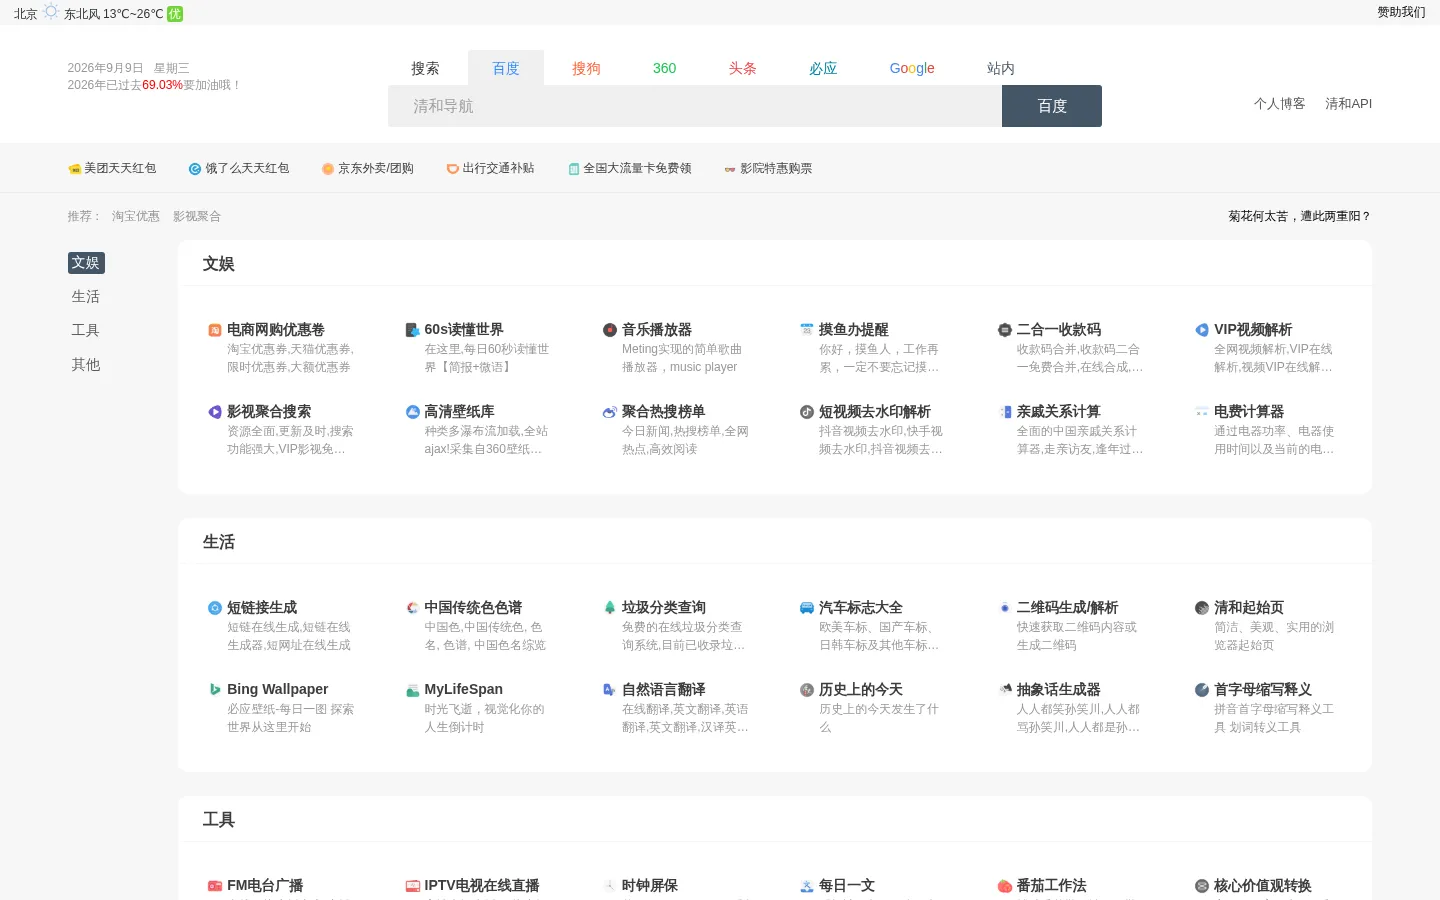
Task: Select the 百度 search engine tab
Action: click(506, 68)
